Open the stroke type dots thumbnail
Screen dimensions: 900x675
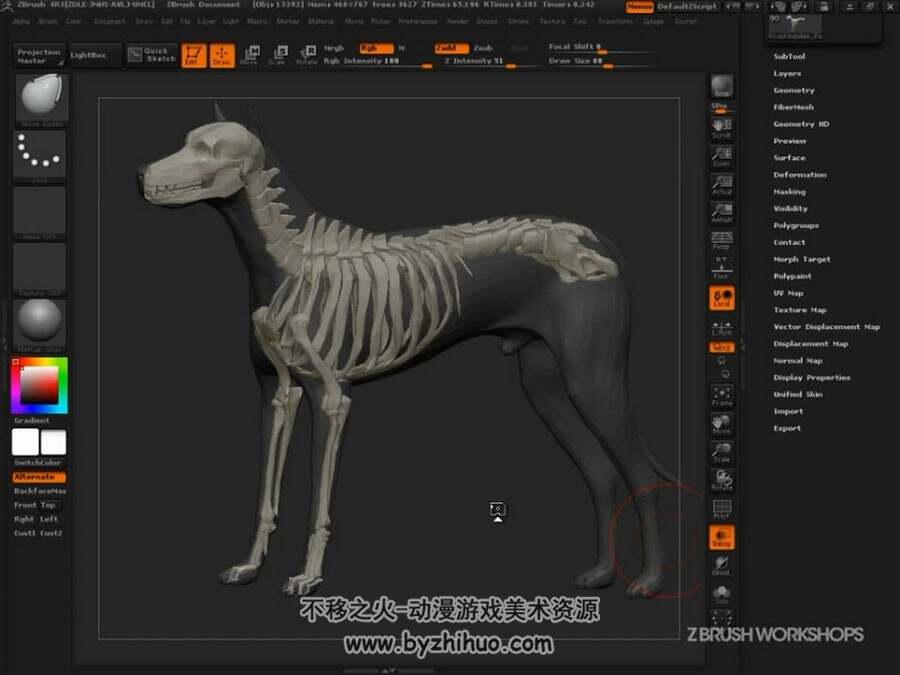tap(40, 155)
